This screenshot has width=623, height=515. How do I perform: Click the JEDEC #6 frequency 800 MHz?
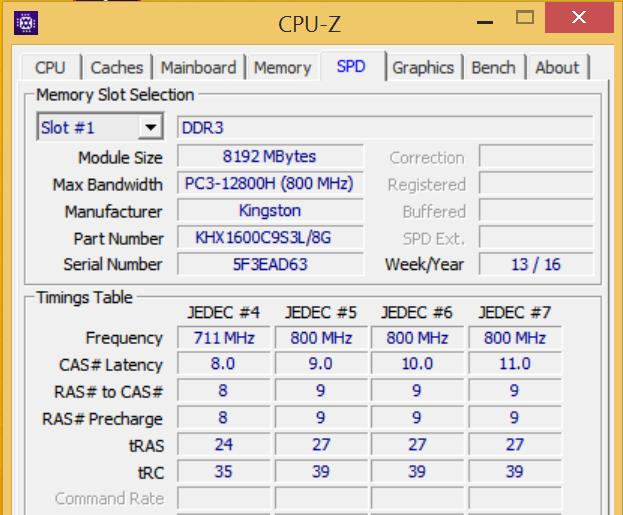[x=417, y=338]
